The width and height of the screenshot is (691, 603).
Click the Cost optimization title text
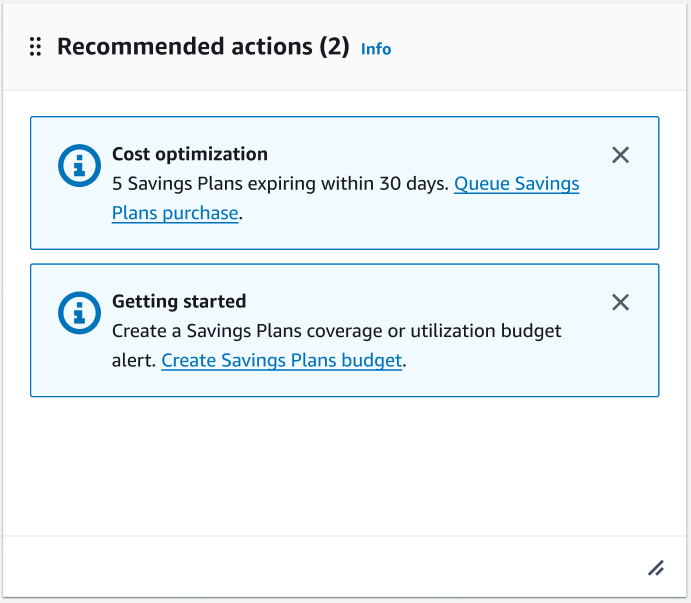point(190,154)
